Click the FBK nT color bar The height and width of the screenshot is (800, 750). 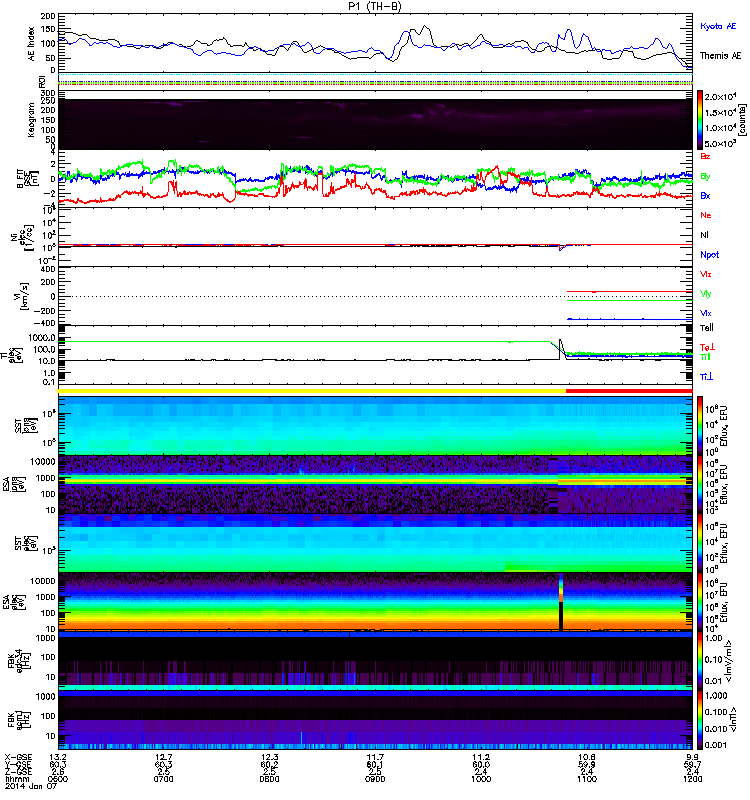700,719
